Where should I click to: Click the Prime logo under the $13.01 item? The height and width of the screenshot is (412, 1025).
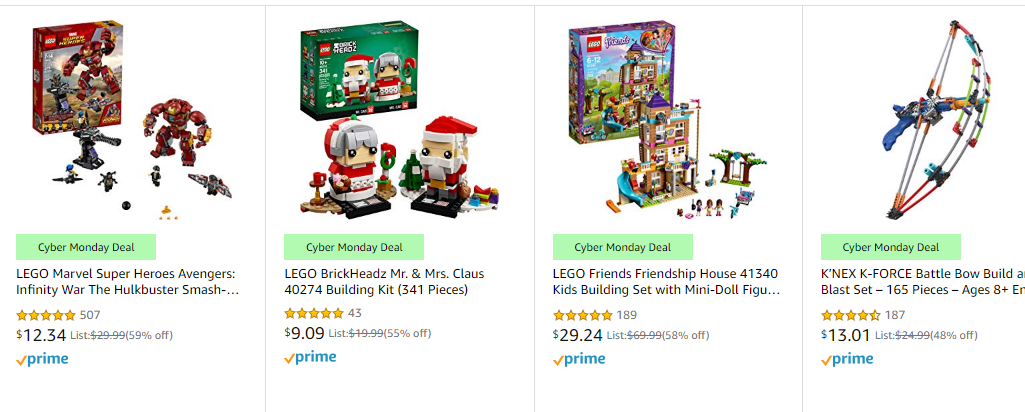coord(847,359)
